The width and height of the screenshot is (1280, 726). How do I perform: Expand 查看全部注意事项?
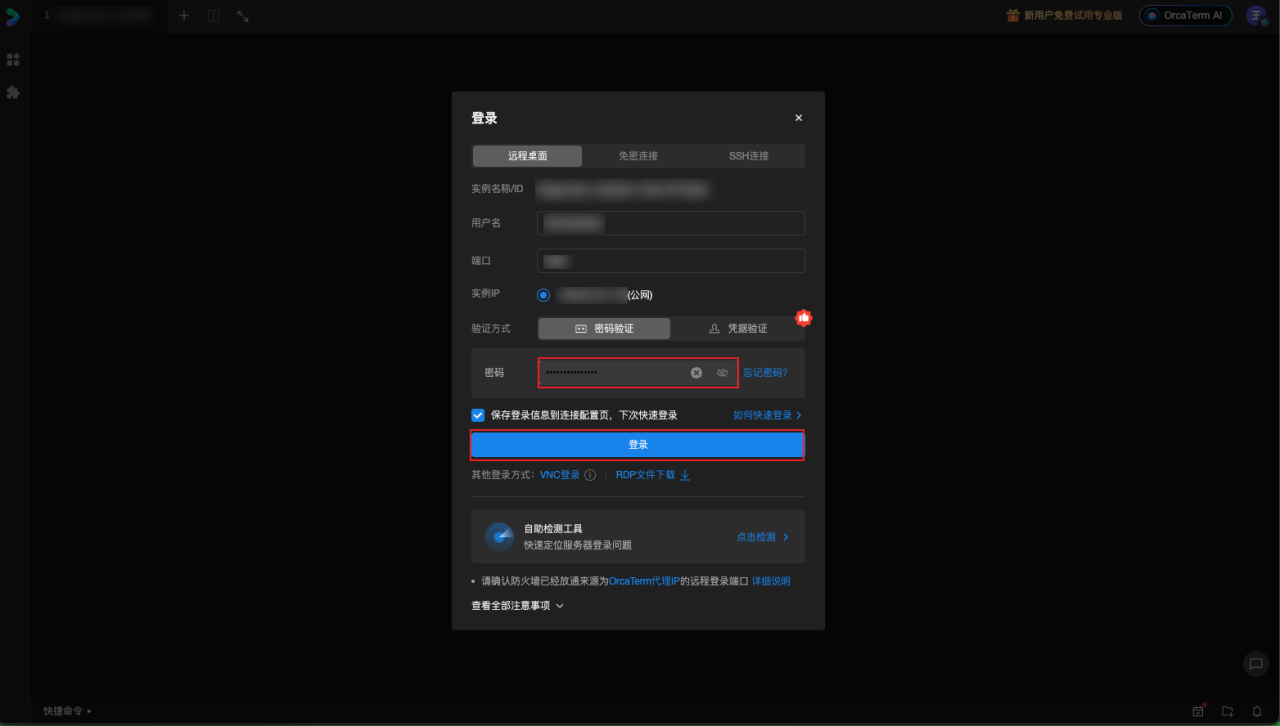pos(518,605)
